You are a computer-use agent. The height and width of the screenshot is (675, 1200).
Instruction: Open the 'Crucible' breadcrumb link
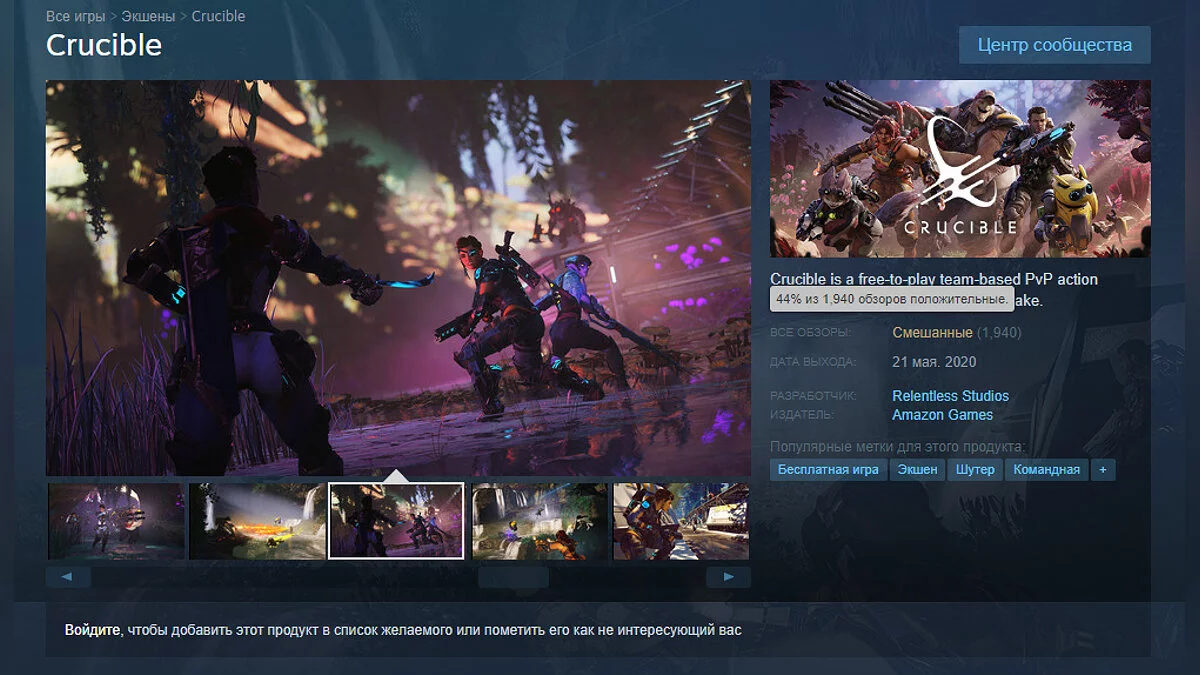click(x=218, y=16)
